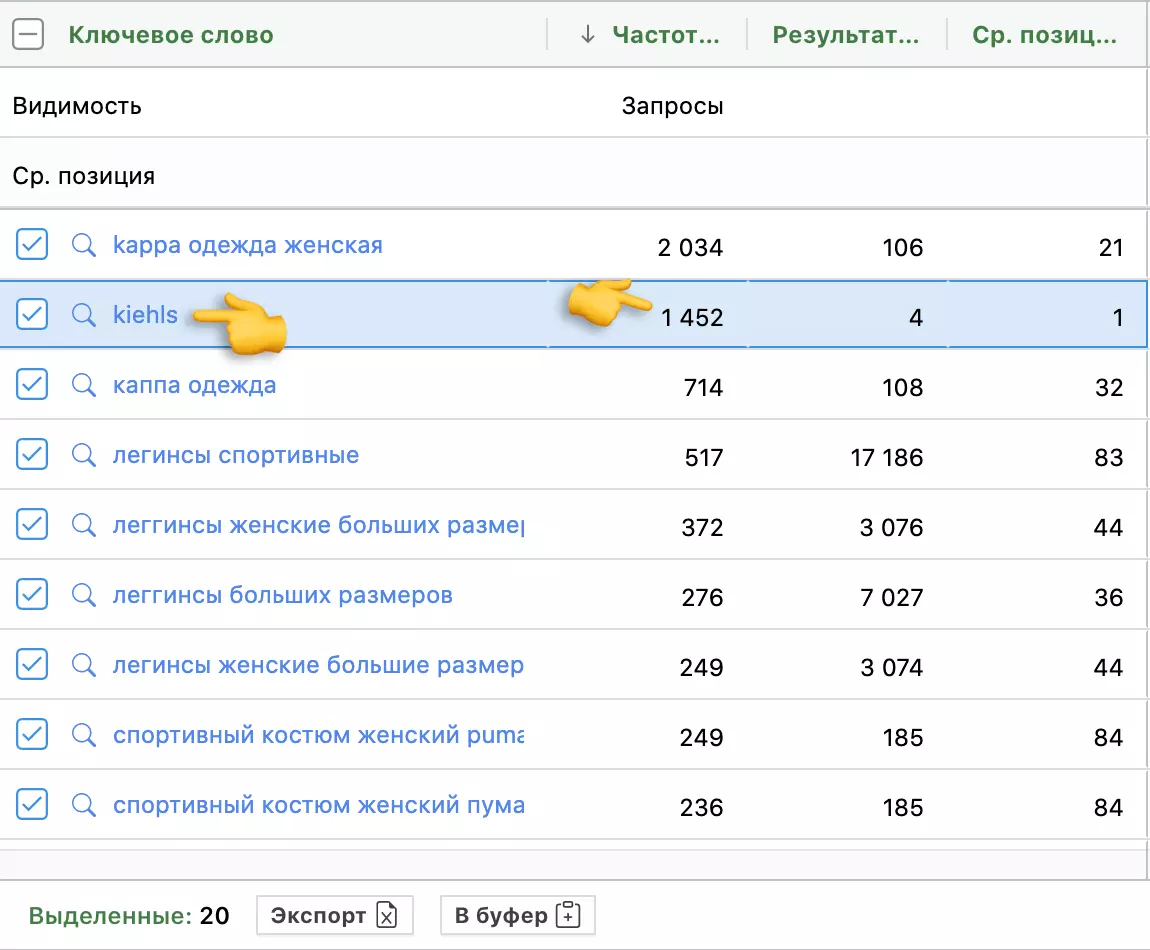Screen dimensions: 1150x950
Task: Click the clipboard icon on В буфер button
Action: [568, 915]
